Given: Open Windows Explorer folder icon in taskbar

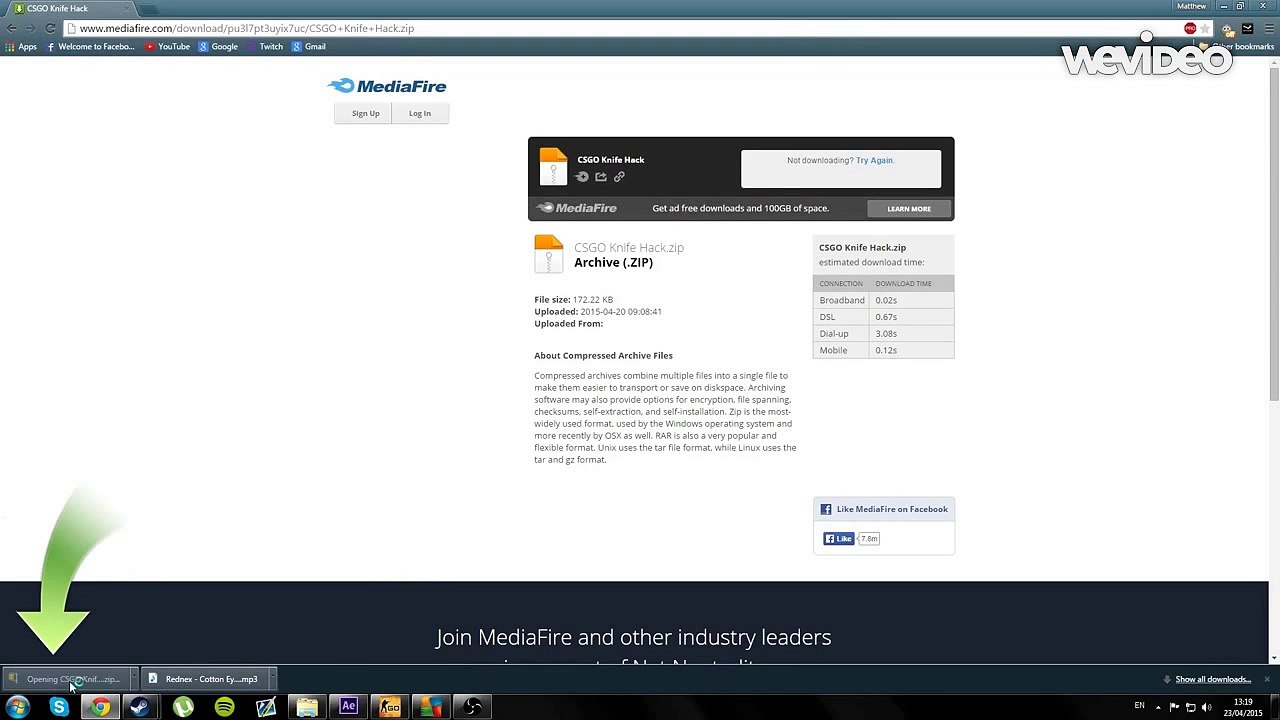Looking at the screenshot, I should (307, 707).
